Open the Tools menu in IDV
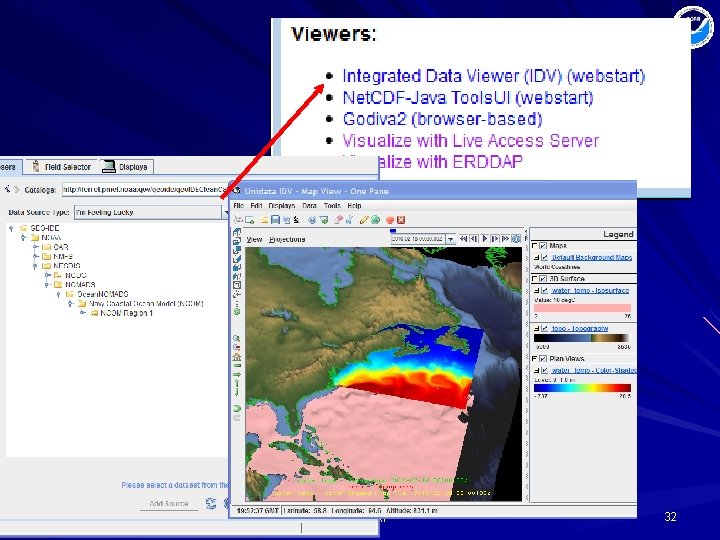Viewport: 720px width, 540px height. (332, 206)
